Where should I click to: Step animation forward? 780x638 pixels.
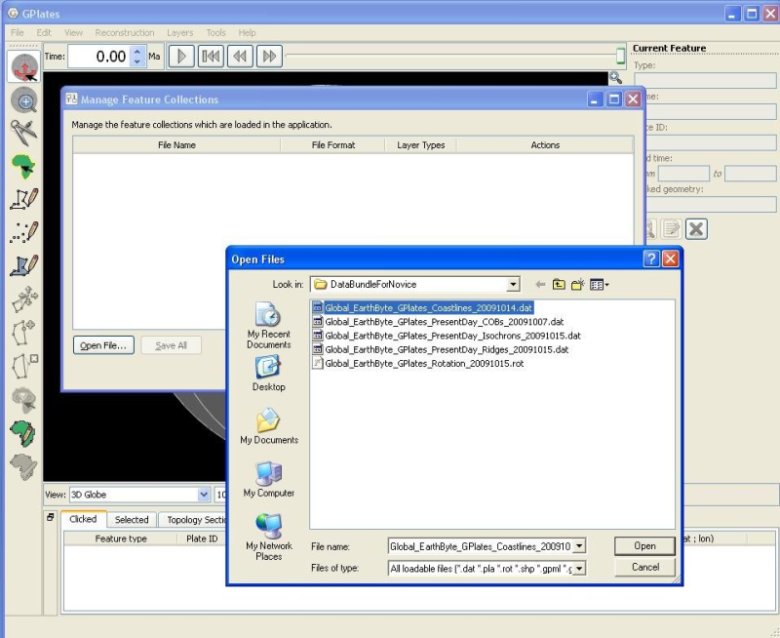pyautogui.click(x=269, y=56)
